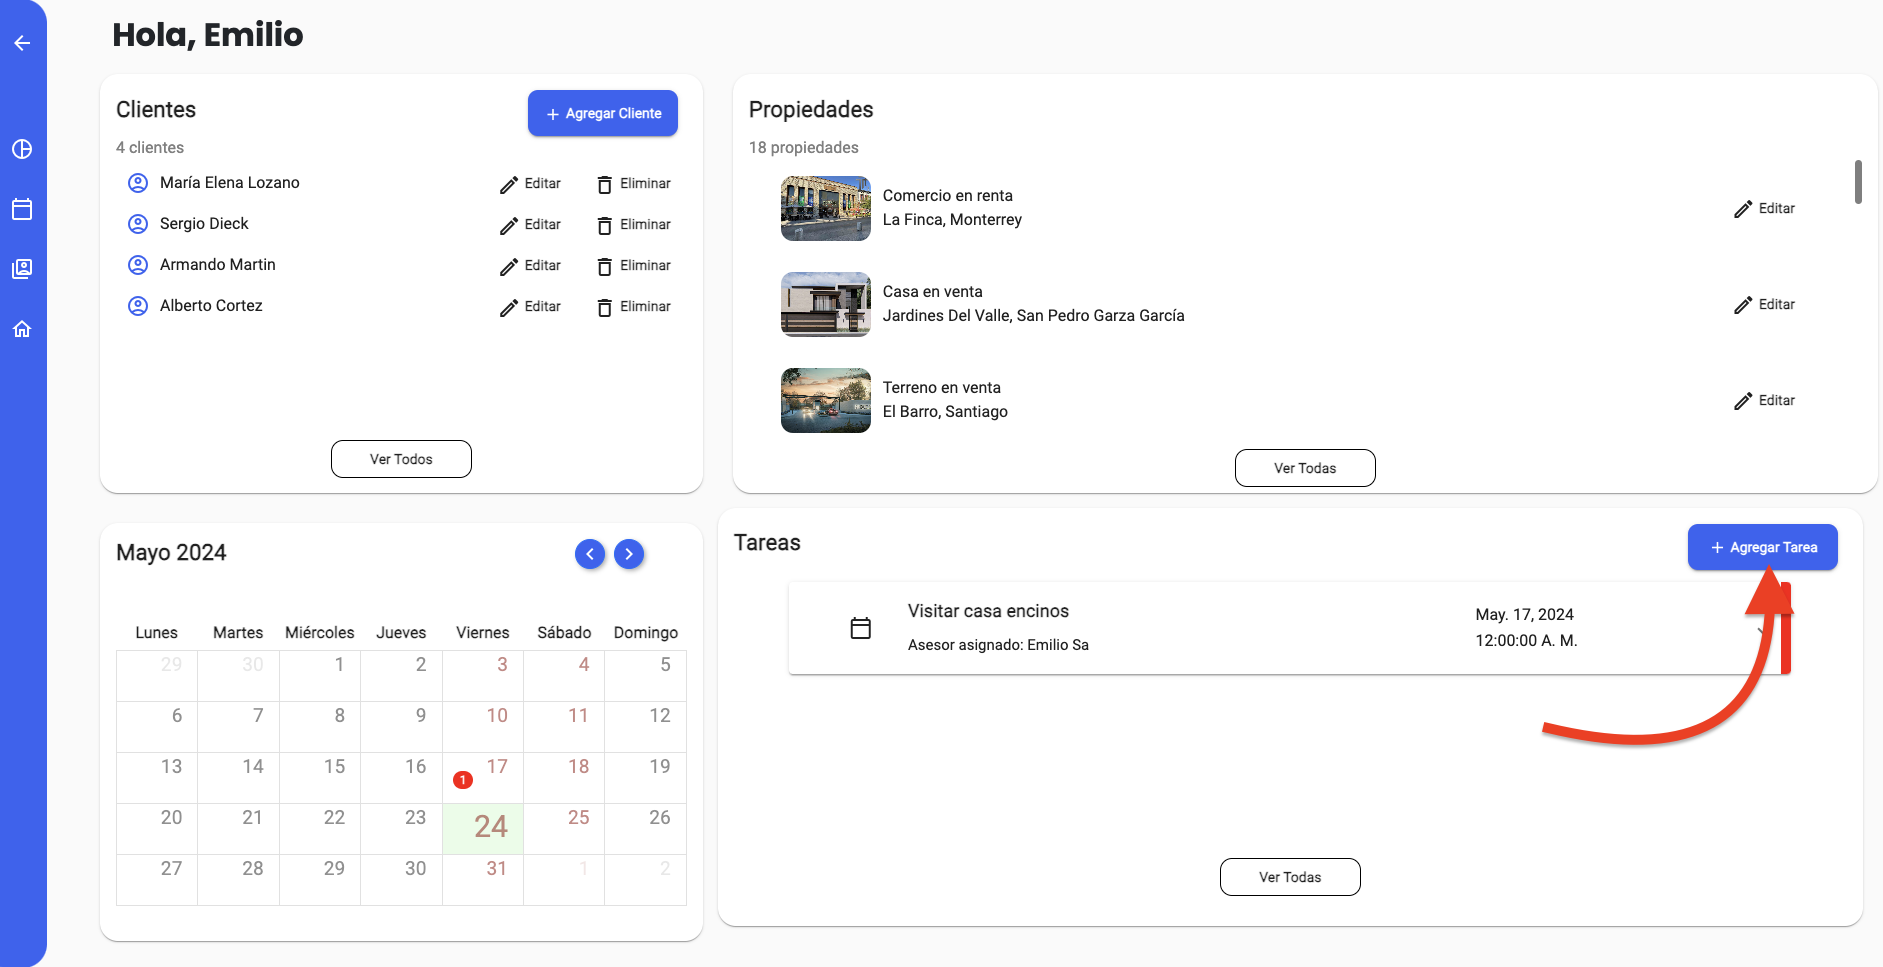Edit the Terreno en venta property
1883x967 pixels.
point(1765,401)
